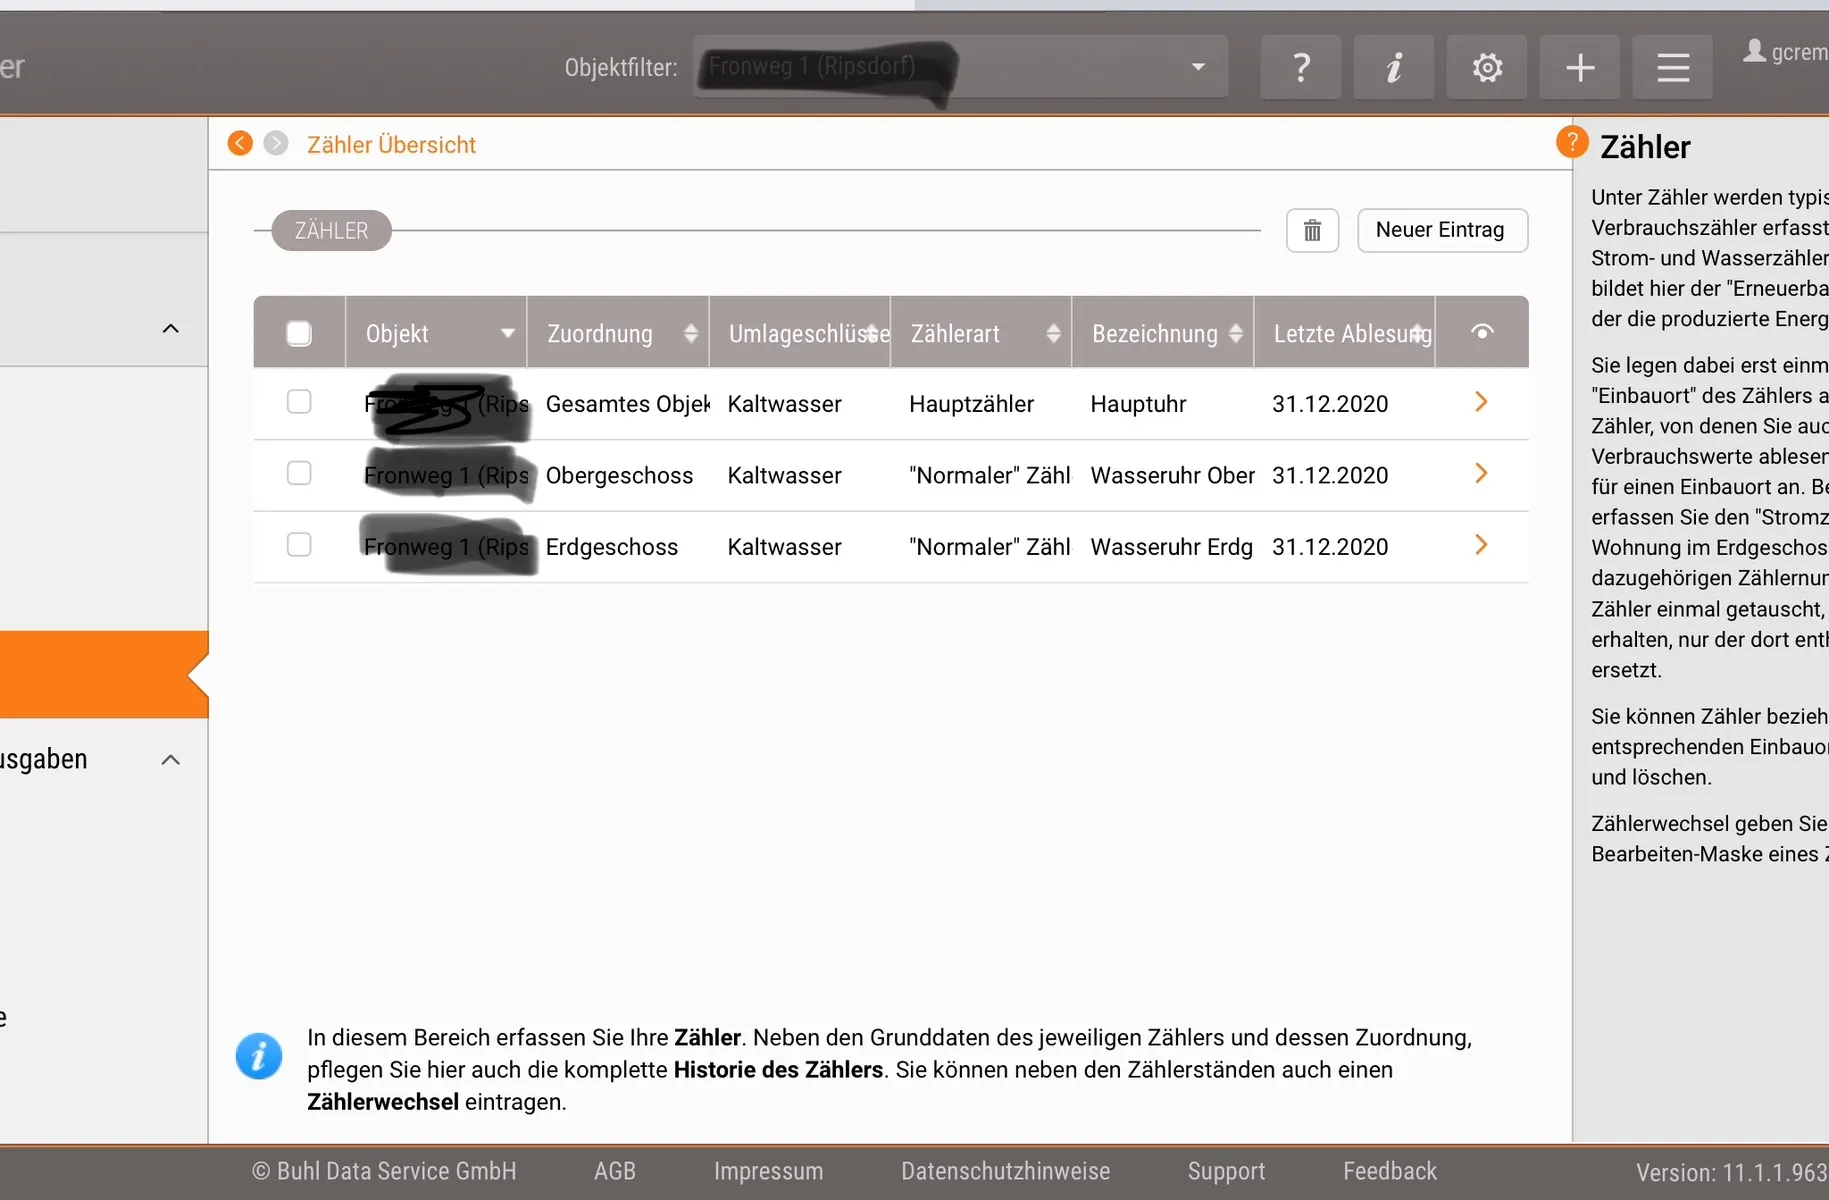Image resolution: width=1829 pixels, height=1200 pixels.
Task: Open the Datenschutzhinweise footer link
Action: point(1005,1171)
